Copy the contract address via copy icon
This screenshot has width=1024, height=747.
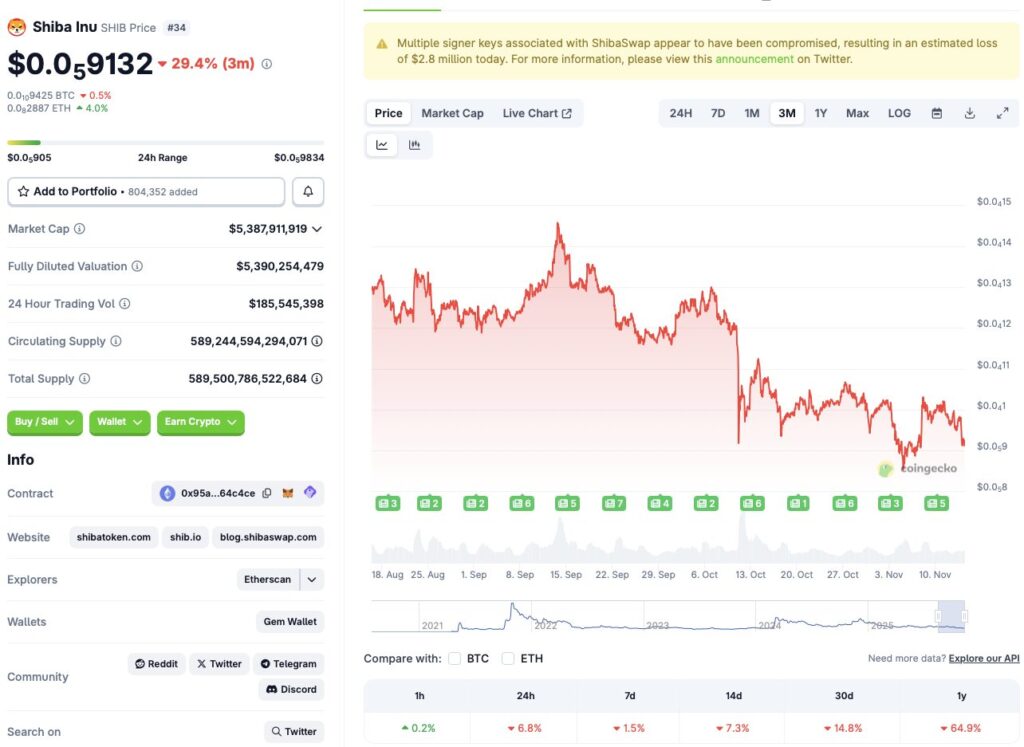(266, 493)
